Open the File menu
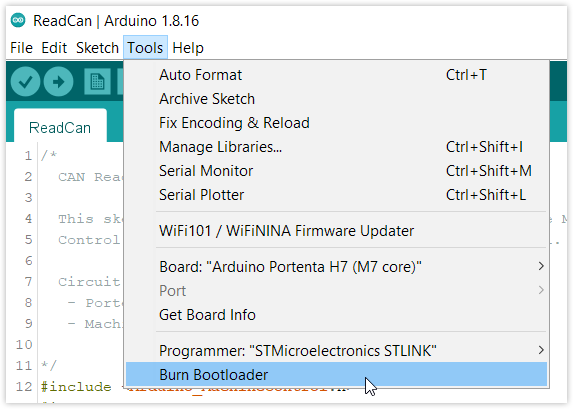This screenshot has width=573, height=409. [22, 48]
